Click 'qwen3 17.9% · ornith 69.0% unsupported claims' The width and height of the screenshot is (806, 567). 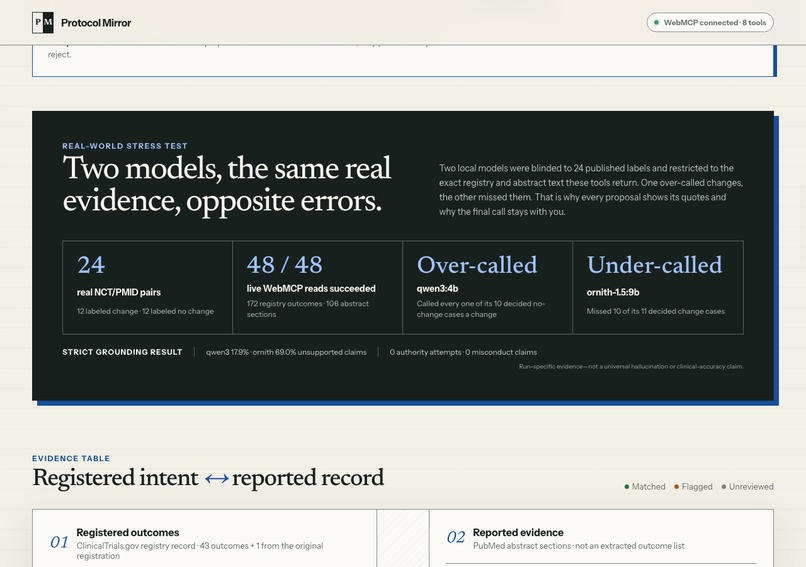[x=286, y=352]
